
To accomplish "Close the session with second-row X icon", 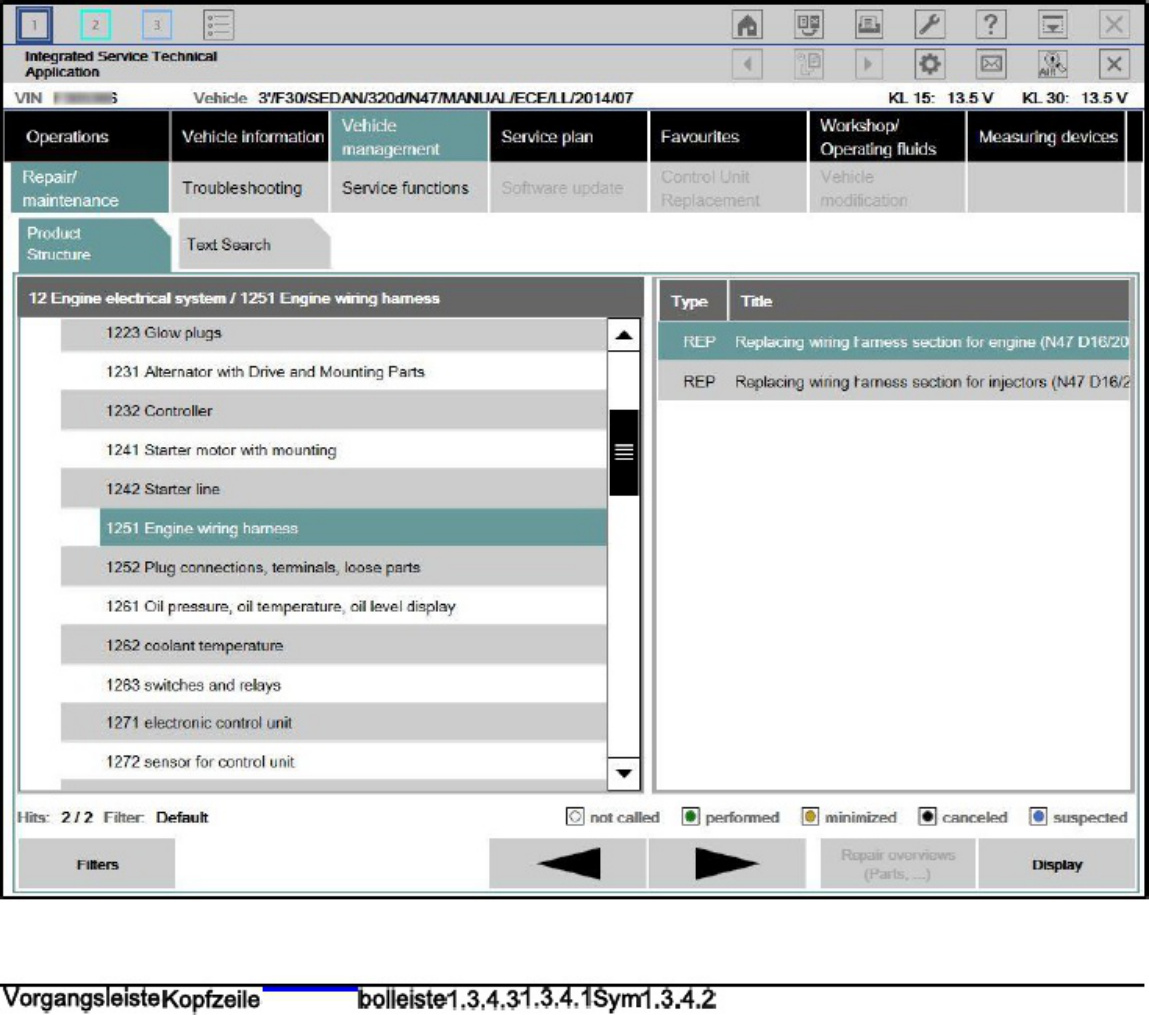I will point(1114,64).
